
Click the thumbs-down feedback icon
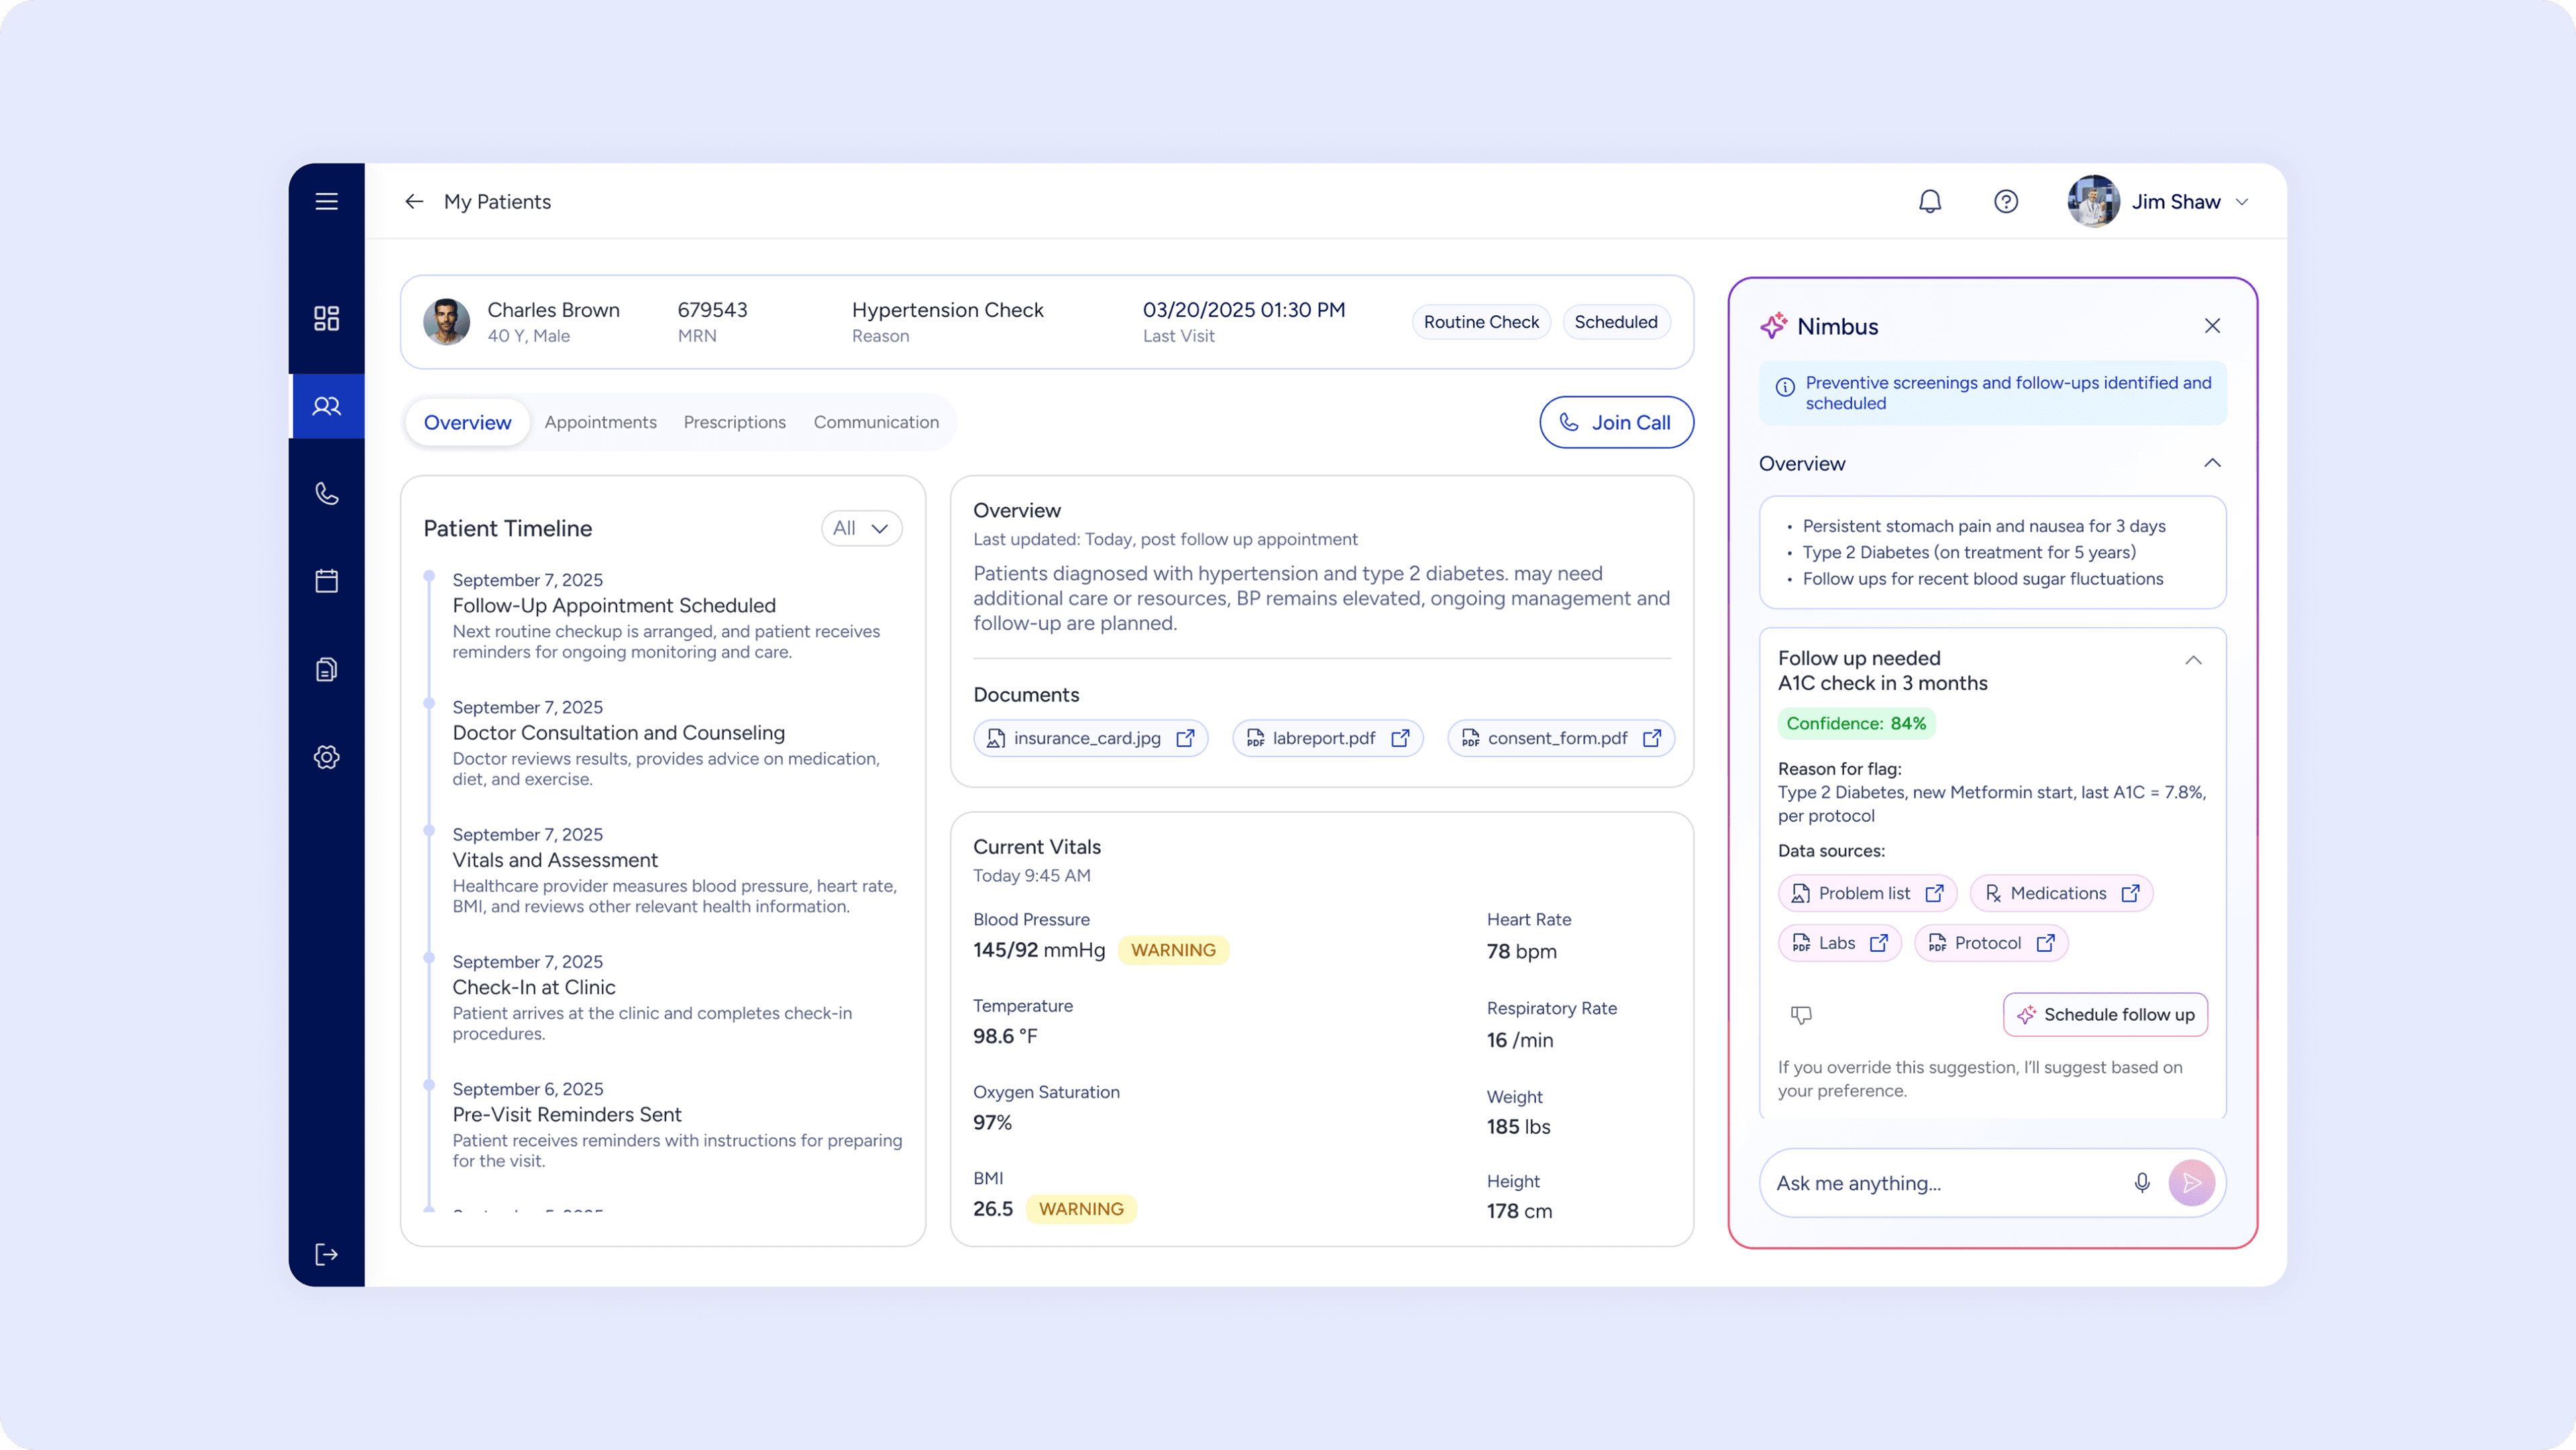coord(1800,1015)
